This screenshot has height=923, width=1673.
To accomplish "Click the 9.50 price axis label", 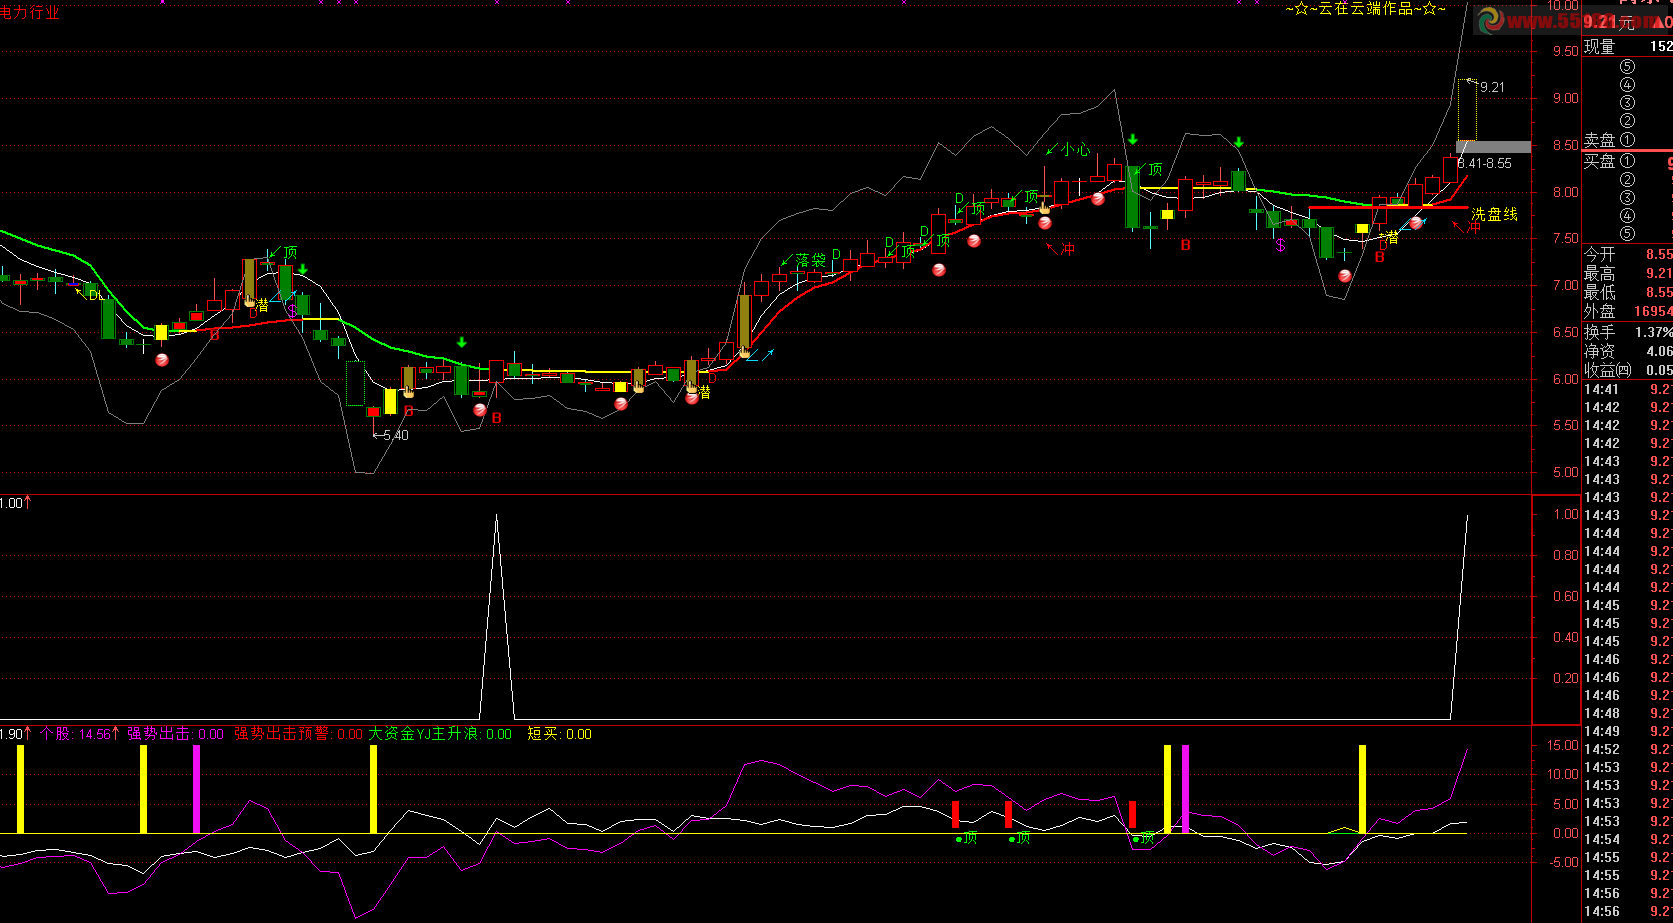I will click(1566, 50).
